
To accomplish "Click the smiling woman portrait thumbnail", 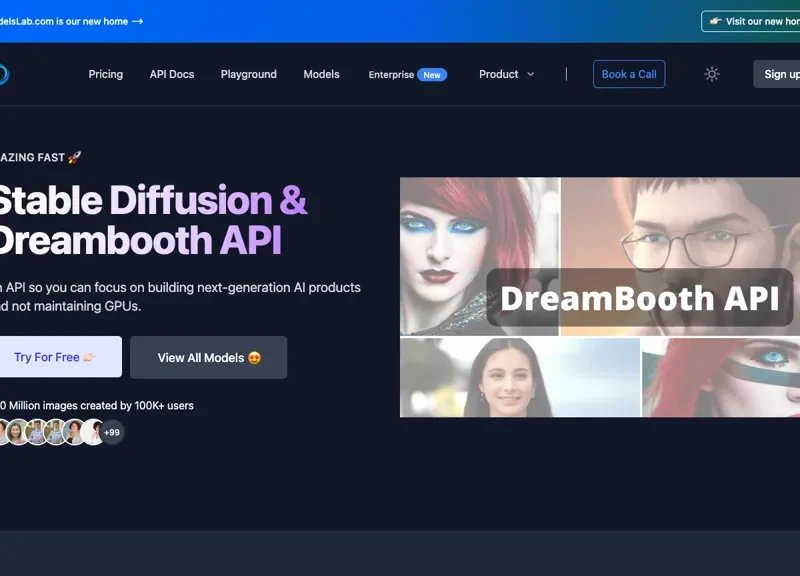I will [519, 377].
